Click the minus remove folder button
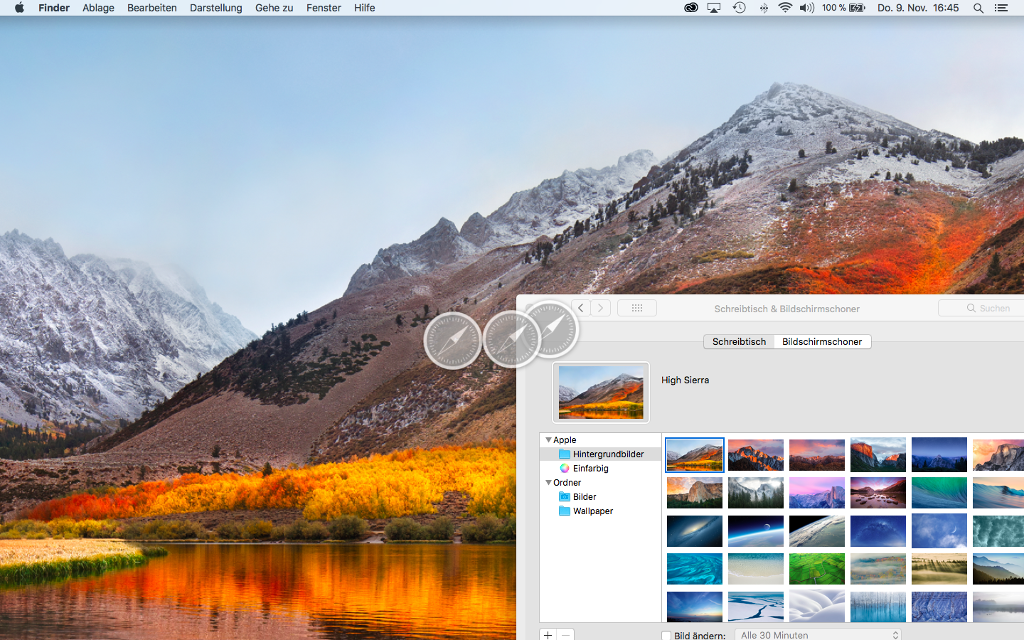Screen dimensions: 1024x640 click(566, 635)
